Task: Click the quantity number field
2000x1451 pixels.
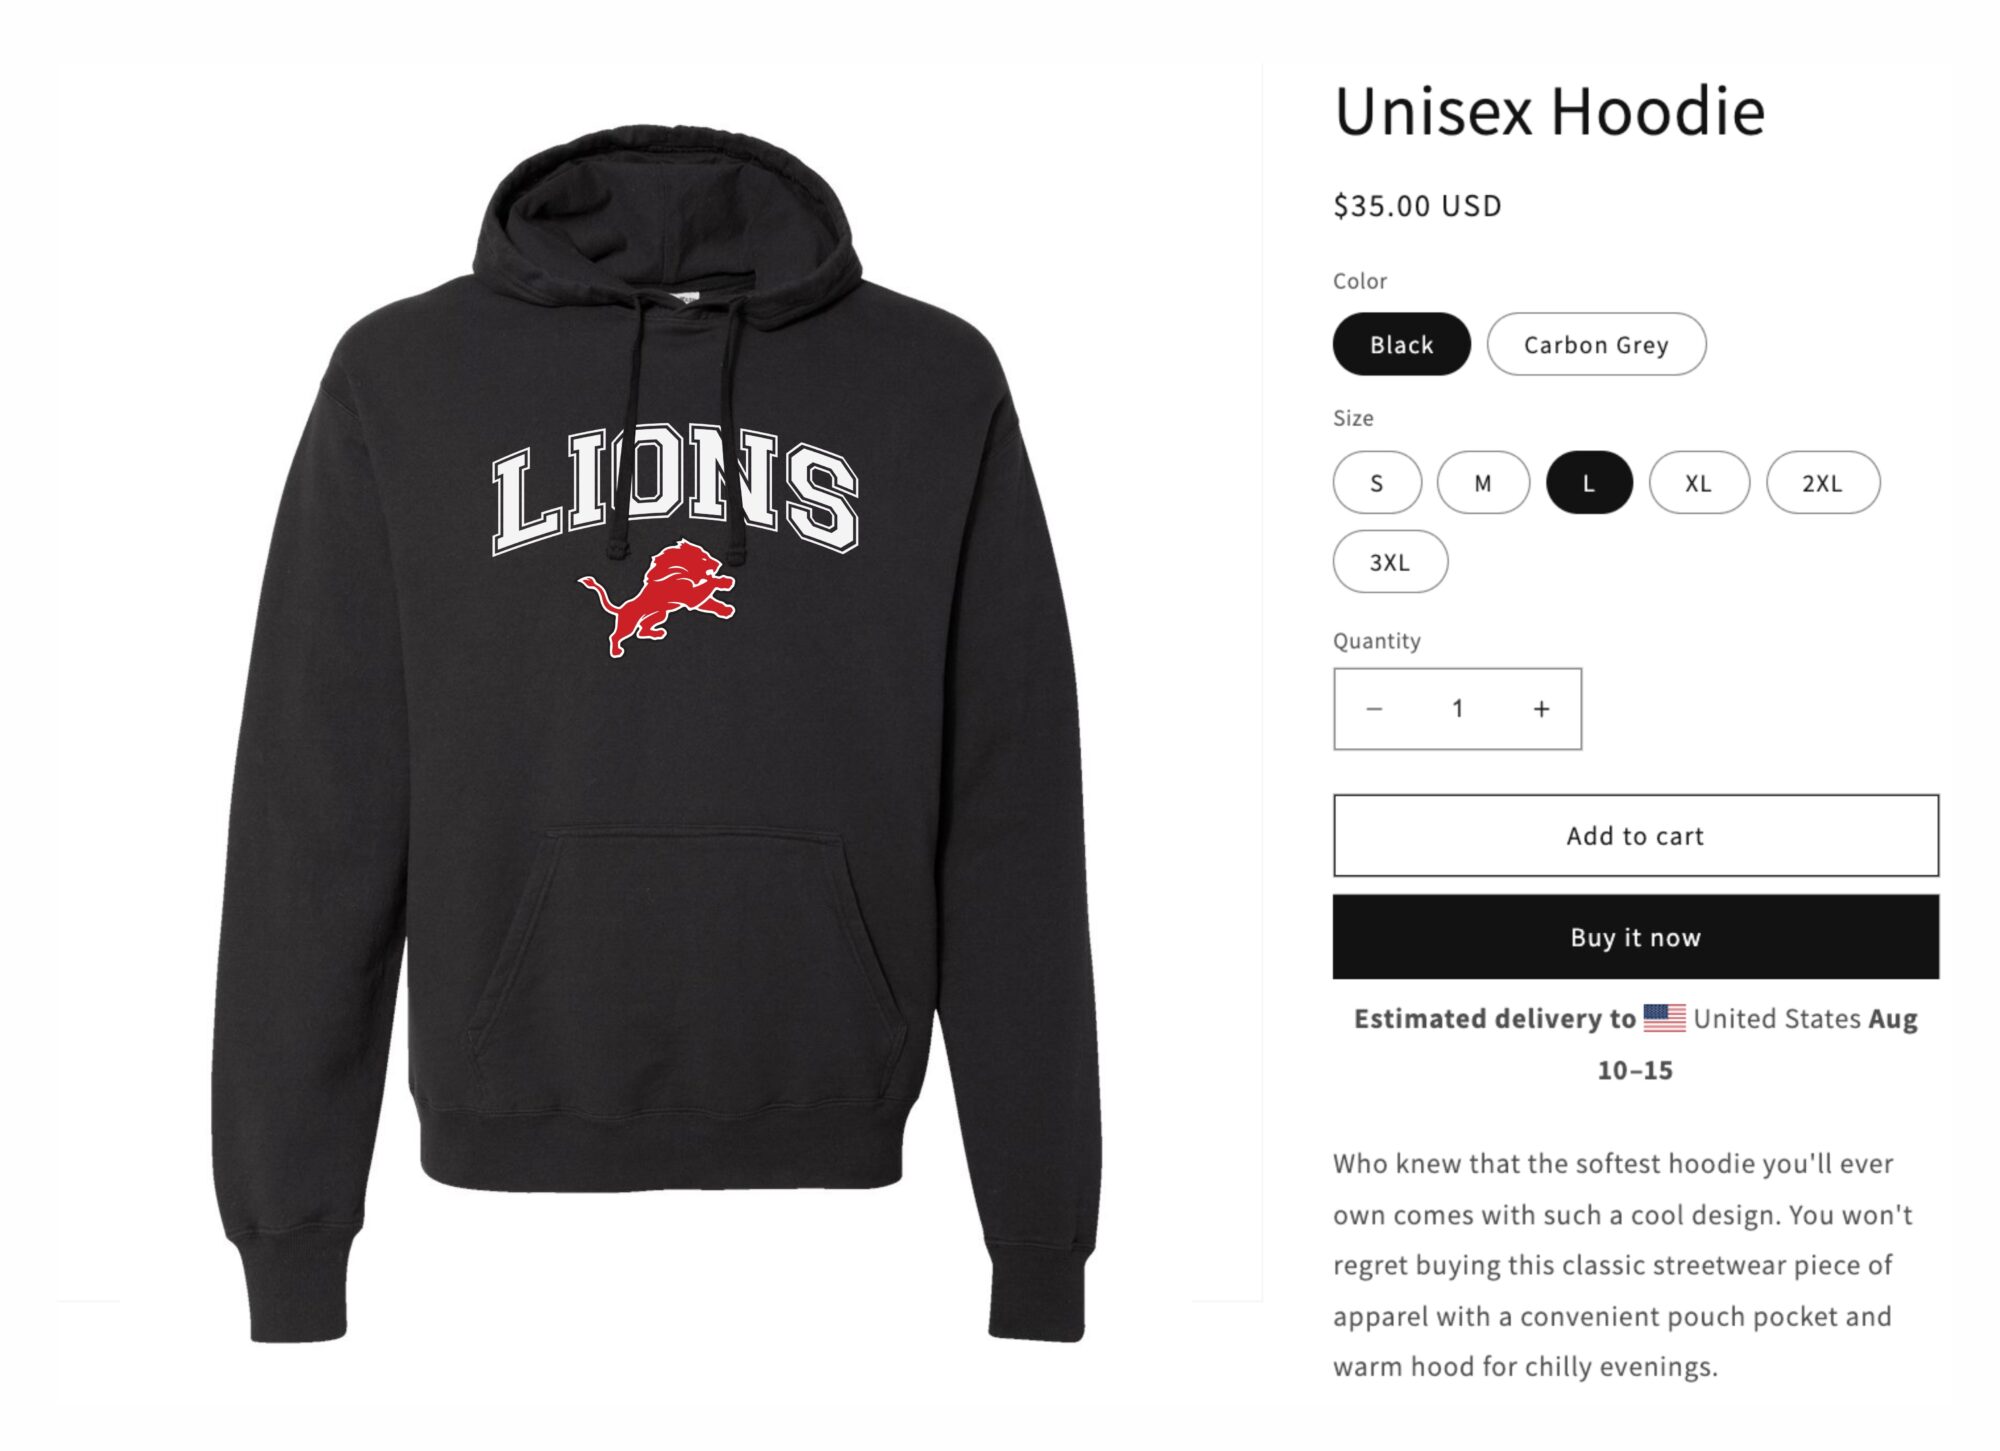Action: point(1457,709)
